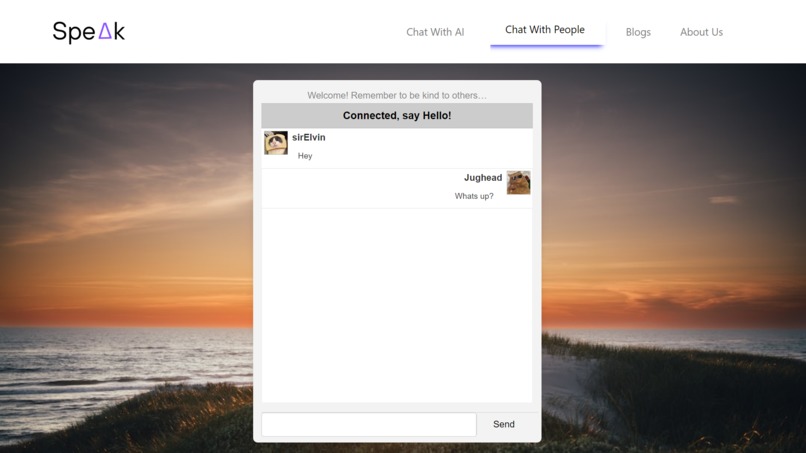Select the "Hey" message text
Viewport: 806px width, 453px height.
[x=305, y=156]
